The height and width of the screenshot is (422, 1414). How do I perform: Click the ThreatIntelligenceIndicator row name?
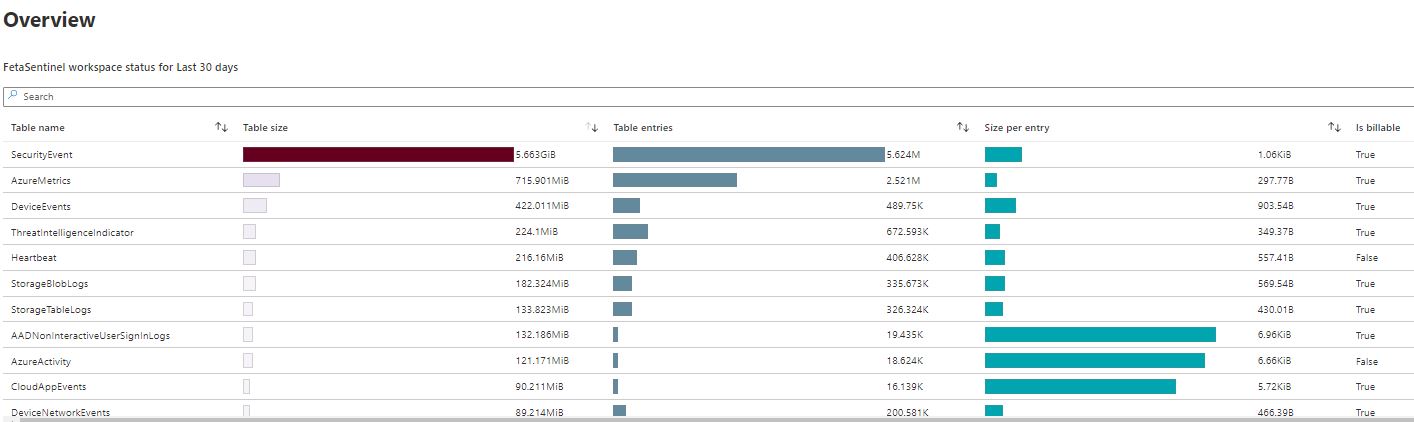tap(72, 233)
